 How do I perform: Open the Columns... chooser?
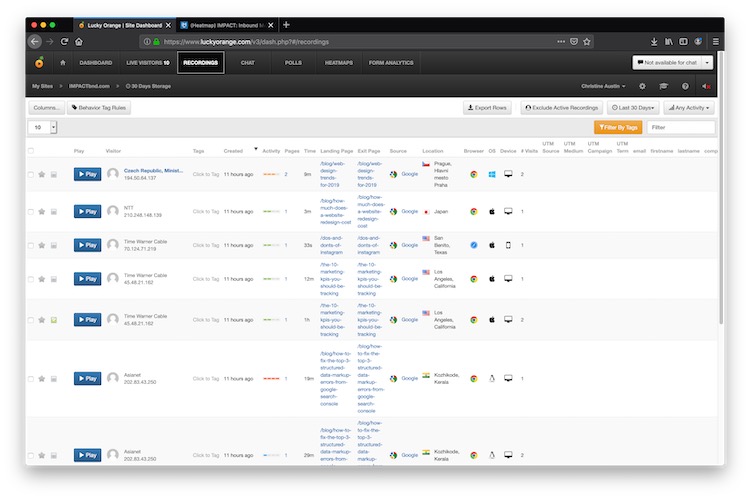[46, 108]
